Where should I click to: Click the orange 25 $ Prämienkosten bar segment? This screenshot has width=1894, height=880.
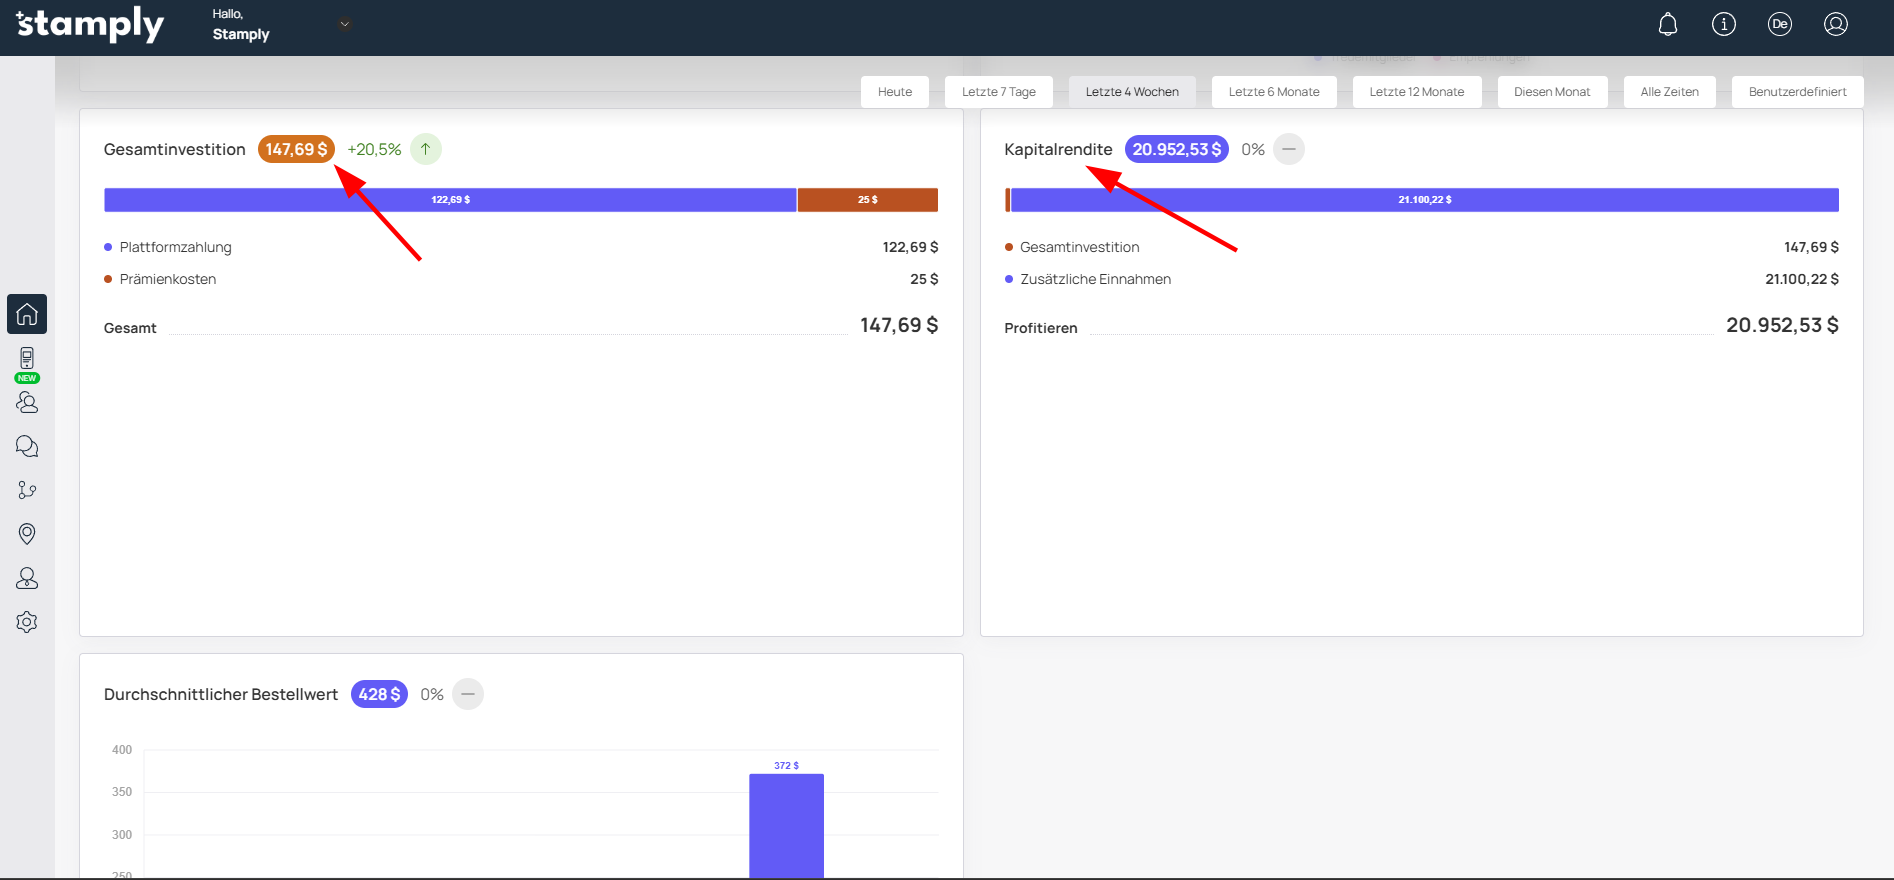click(867, 200)
